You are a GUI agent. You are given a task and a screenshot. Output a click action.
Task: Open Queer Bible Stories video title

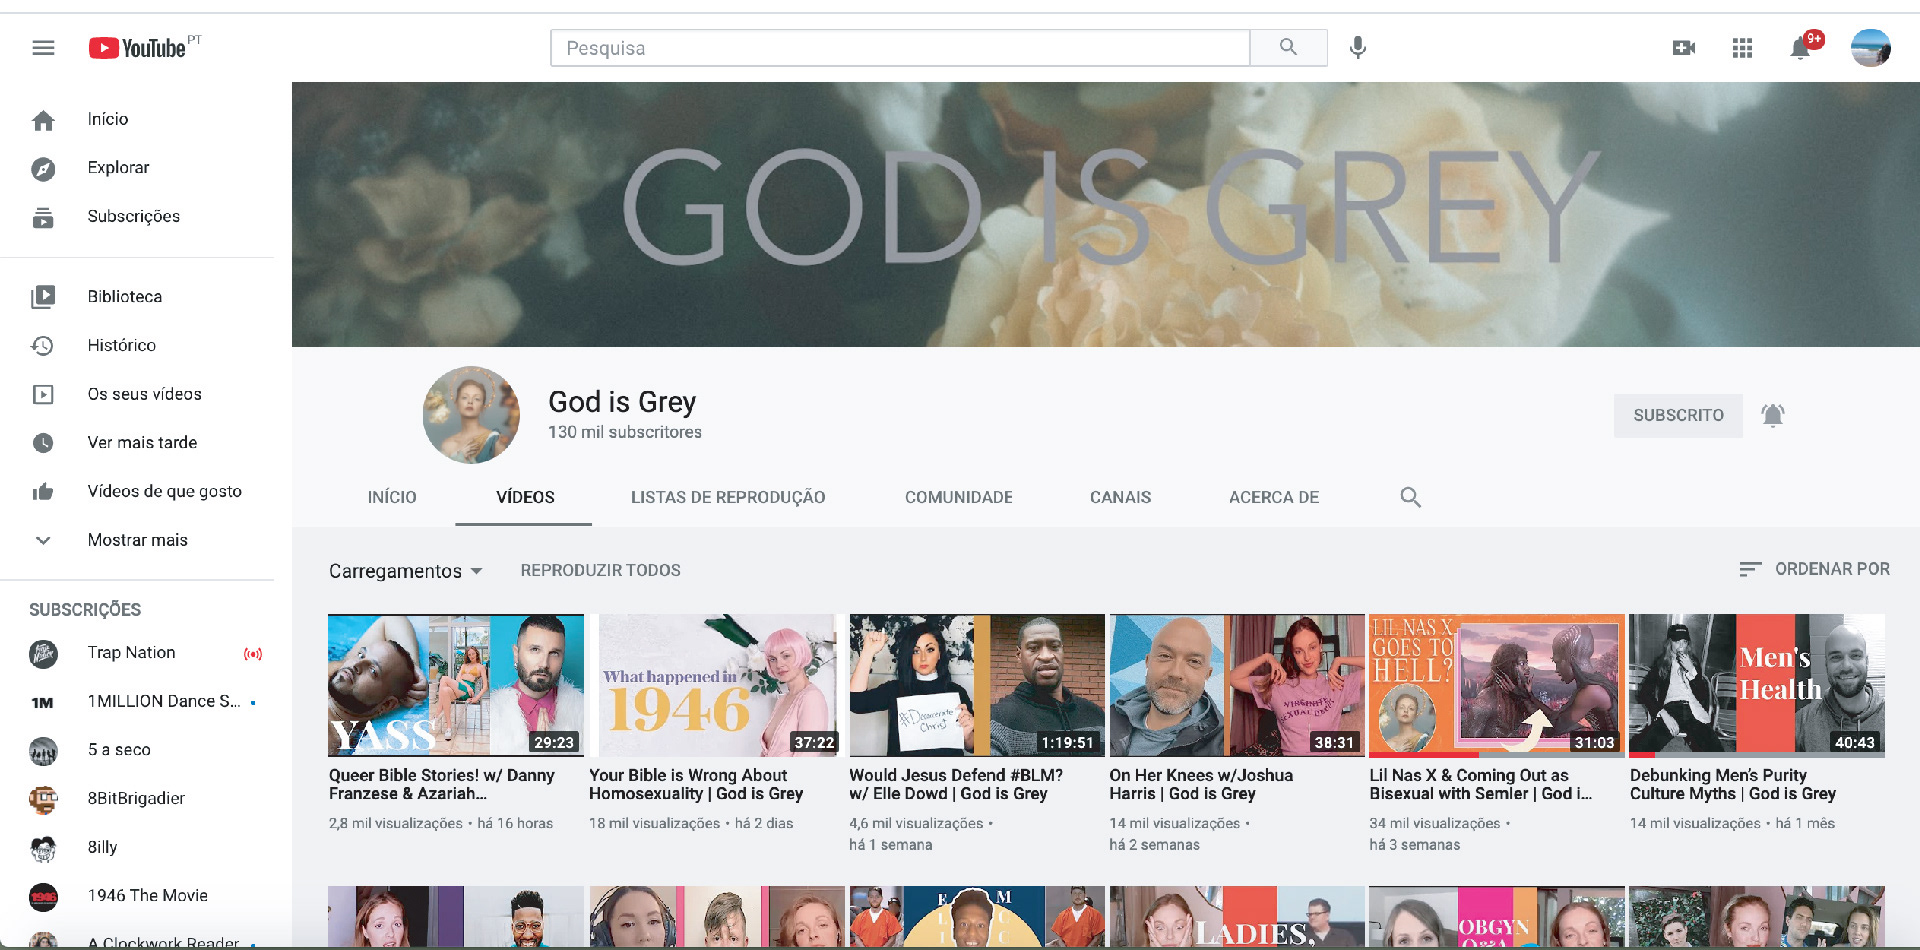441,784
